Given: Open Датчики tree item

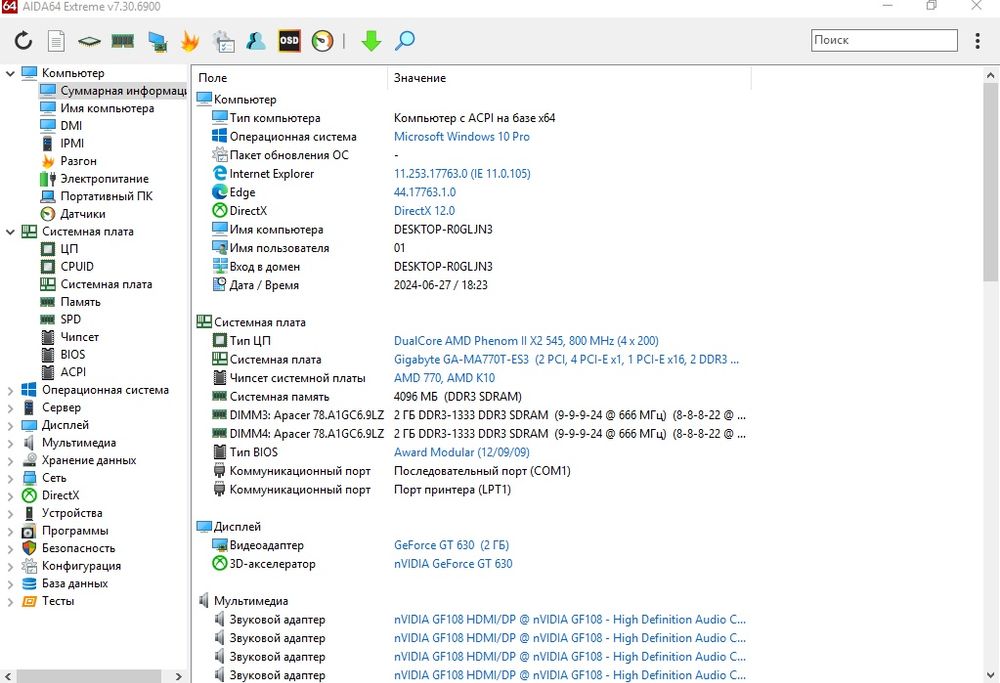Looking at the screenshot, I should point(83,214).
